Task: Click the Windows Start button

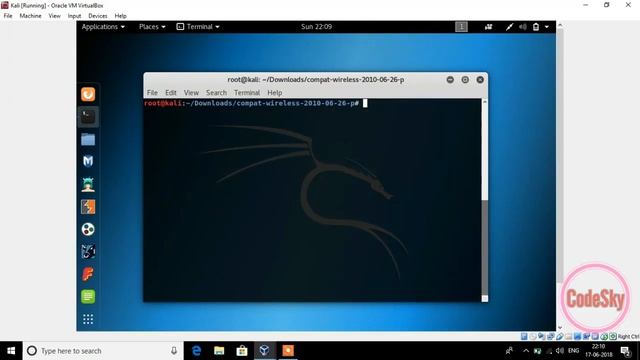Action: pos(11,351)
